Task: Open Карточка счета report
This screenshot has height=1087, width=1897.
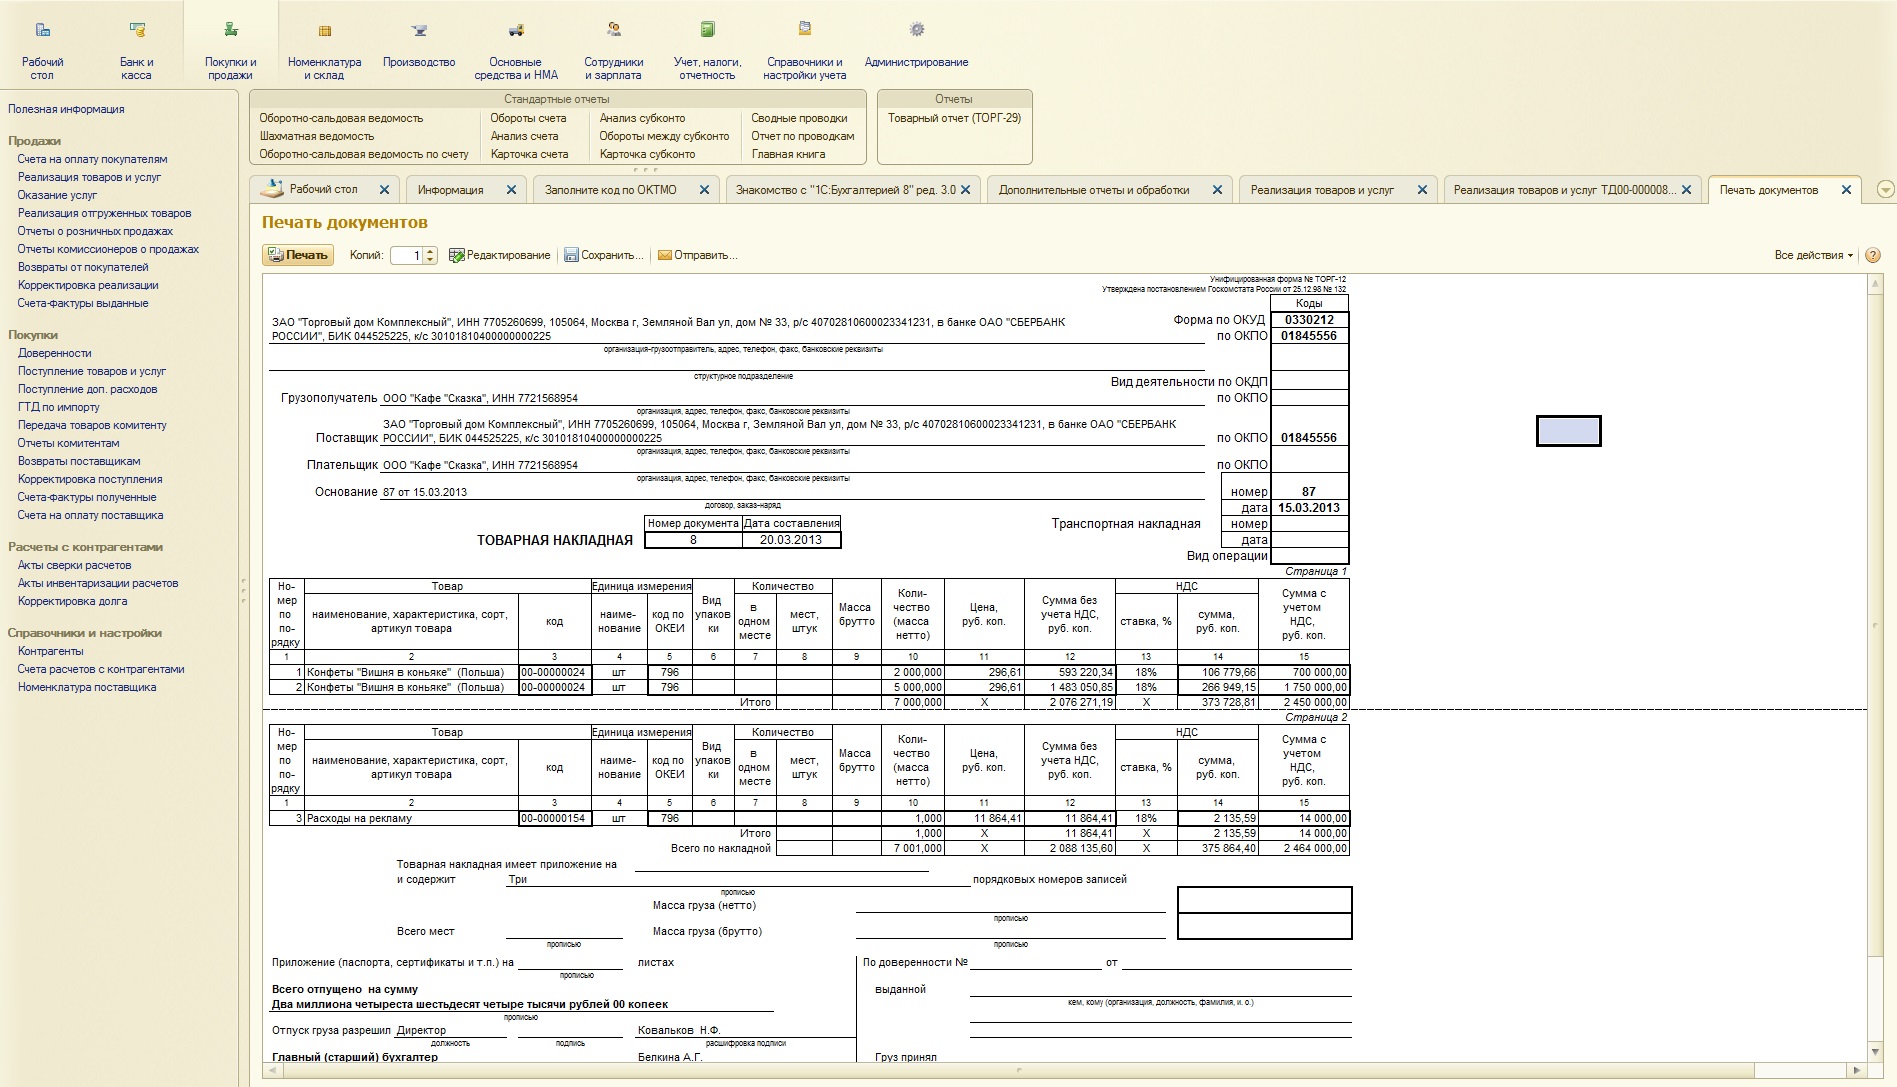Action: pyautogui.click(x=529, y=154)
